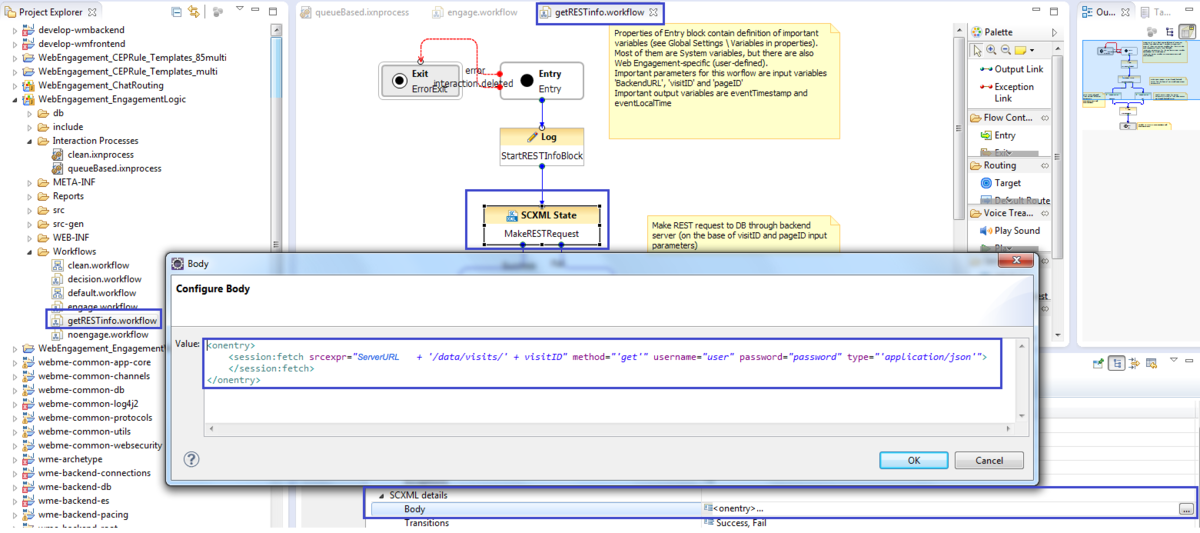
Task: Toggle Link with Editor in Project Explorer
Action: tap(194, 12)
